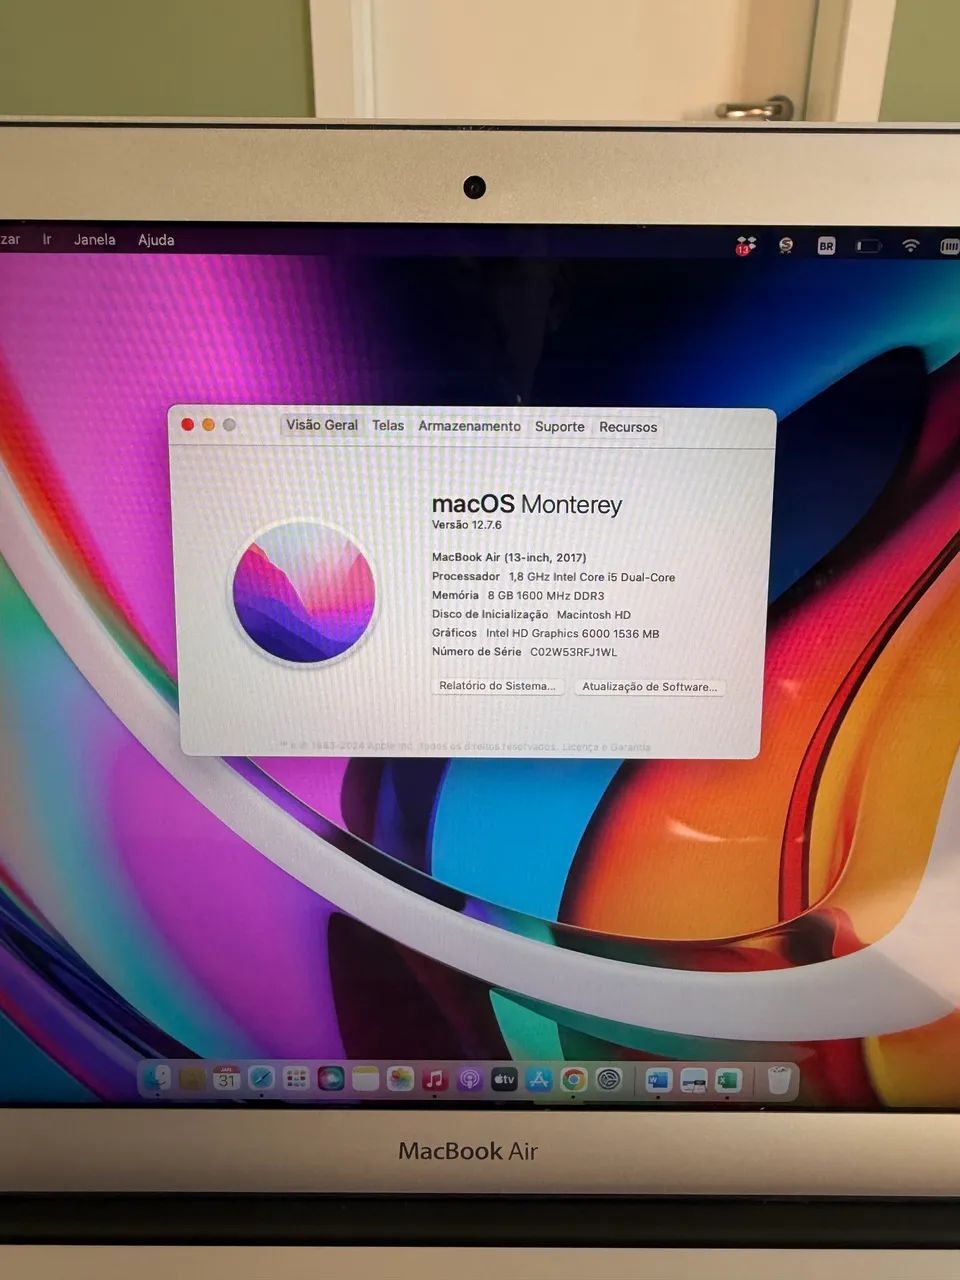960x1280 pixels.
Task: Switch to the Telas tab
Action: tap(388, 426)
